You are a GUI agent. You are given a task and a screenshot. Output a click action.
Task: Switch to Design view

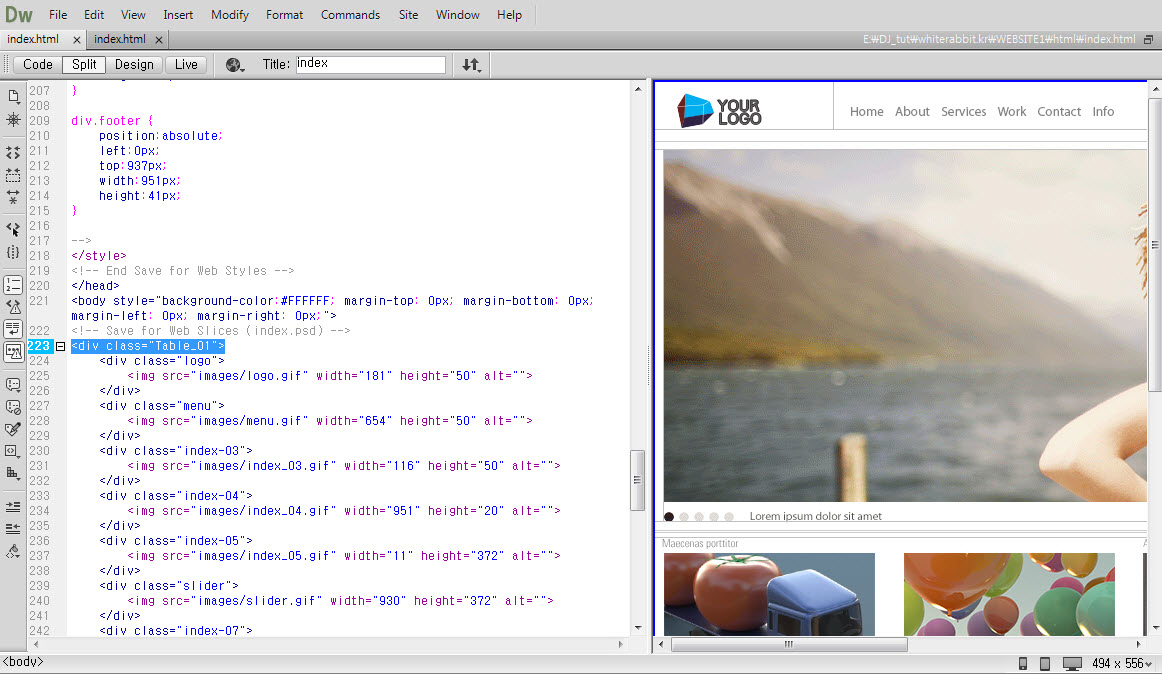click(x=134, y=65)
